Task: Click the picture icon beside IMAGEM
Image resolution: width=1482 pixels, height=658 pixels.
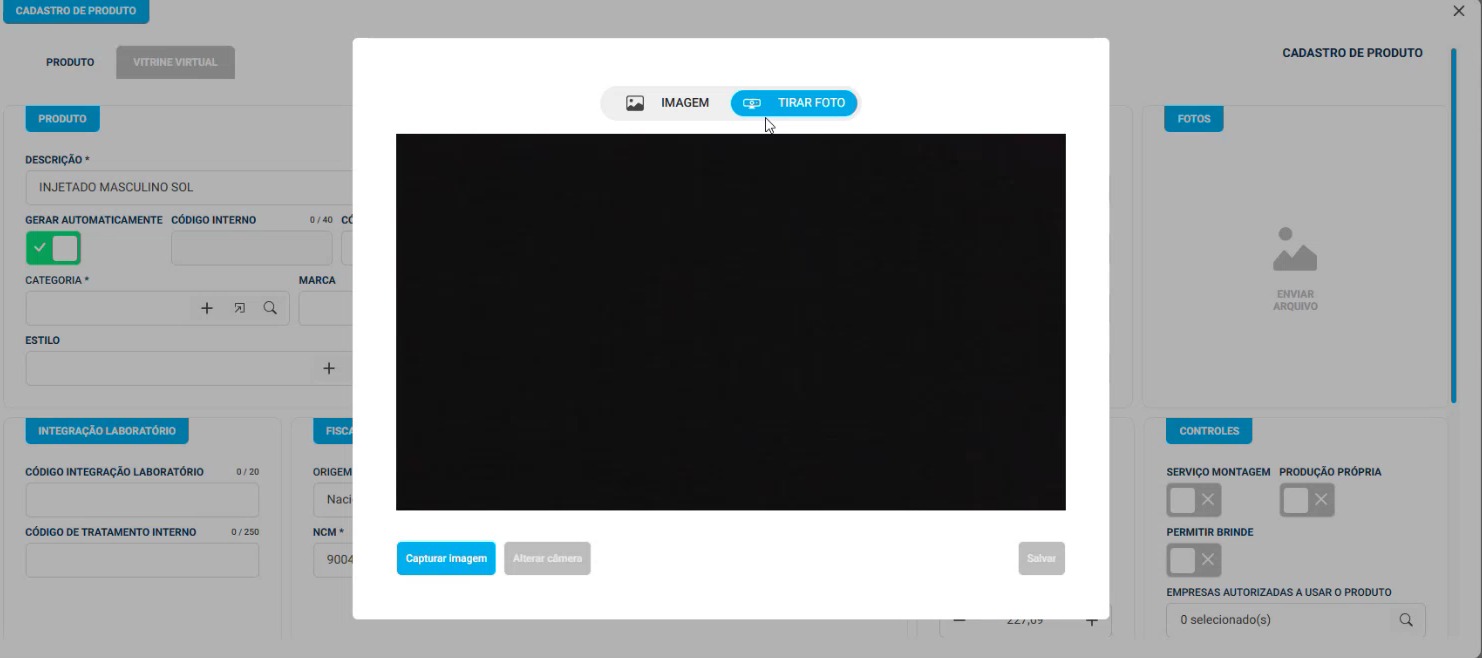Action: (635, 103)
